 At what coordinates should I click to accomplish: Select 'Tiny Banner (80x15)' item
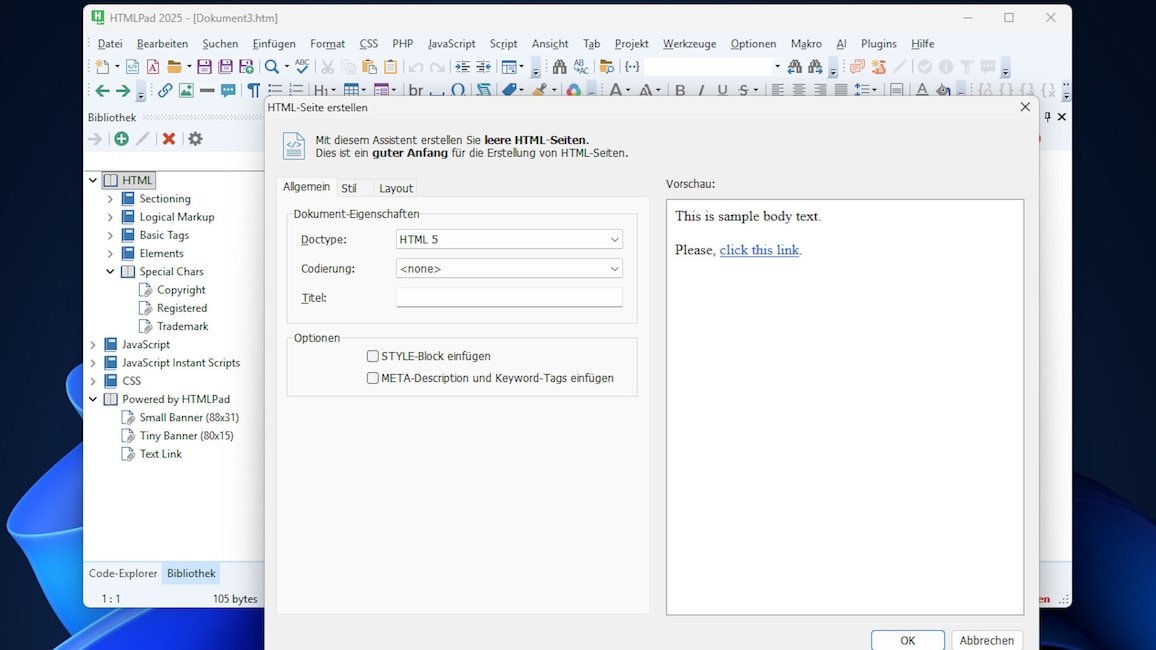click(x=187, y=436)
